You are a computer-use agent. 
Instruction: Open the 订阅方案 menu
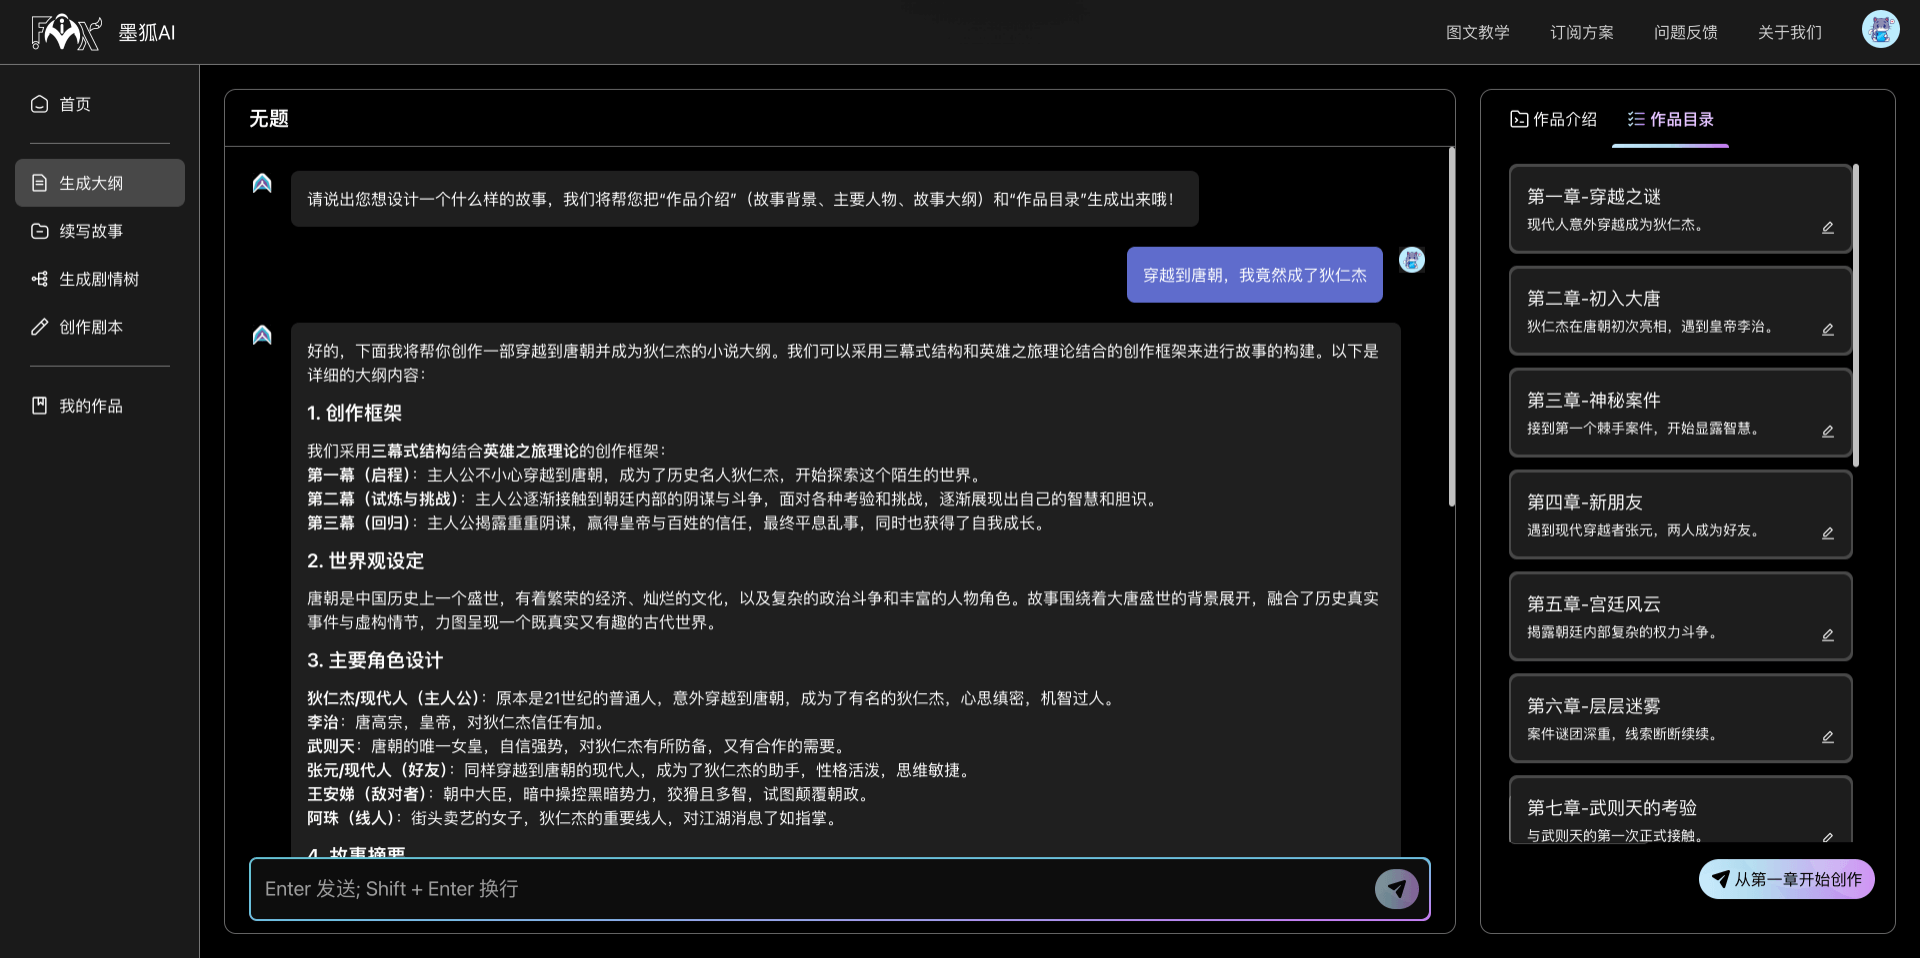1581,32
